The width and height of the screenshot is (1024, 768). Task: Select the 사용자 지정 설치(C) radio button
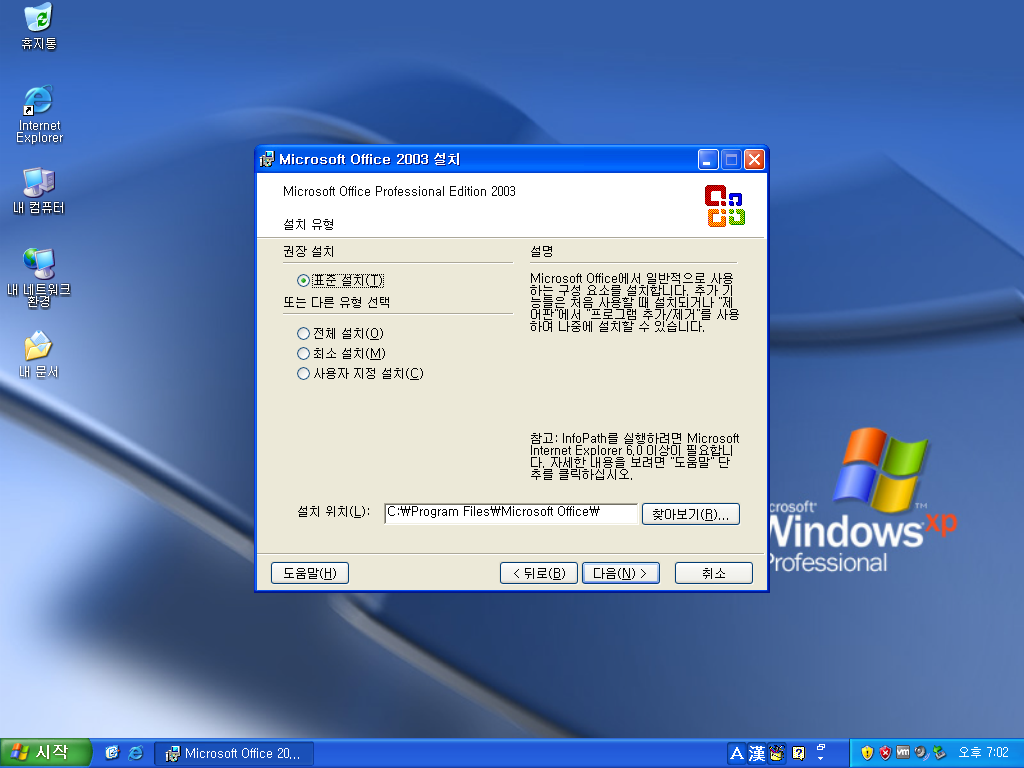[360, 374]
